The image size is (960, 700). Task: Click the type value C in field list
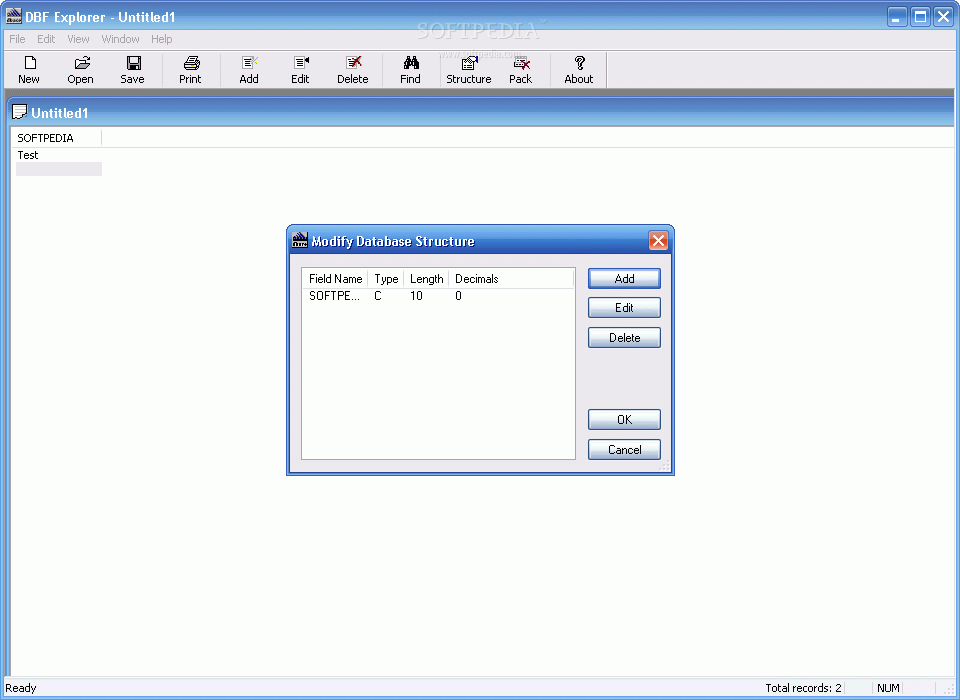(378, 296)
